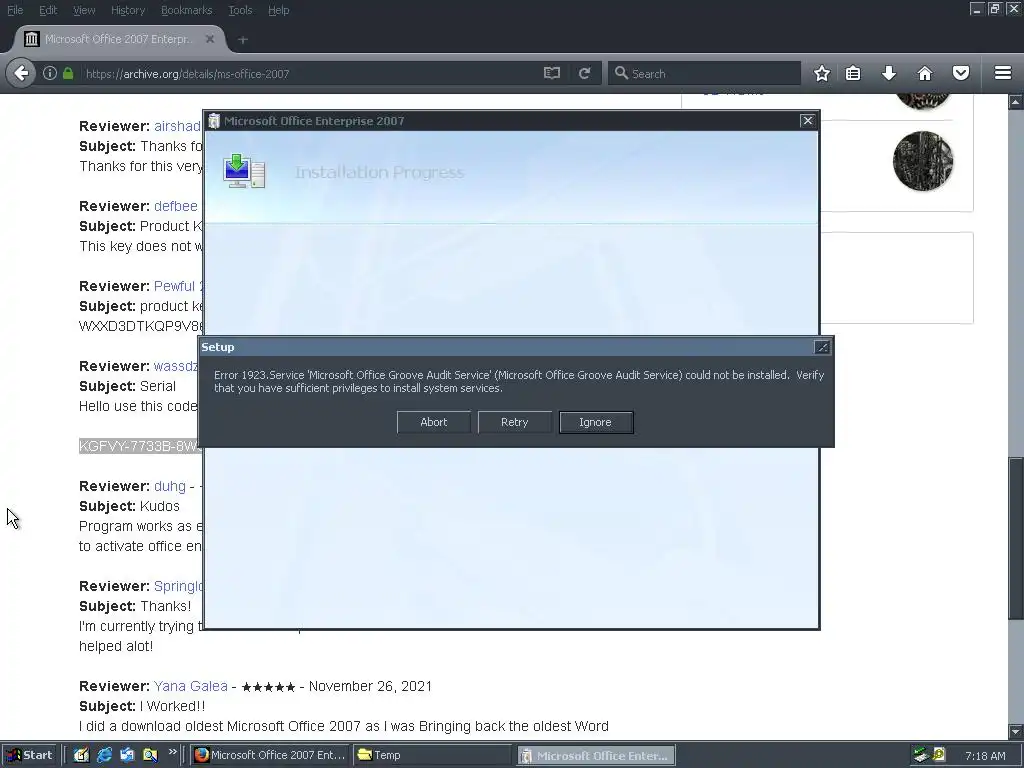The height and width of the screenshot is (768, 1024).
Task: Reload the page with the refresh icon
Action: click(584, 73)
